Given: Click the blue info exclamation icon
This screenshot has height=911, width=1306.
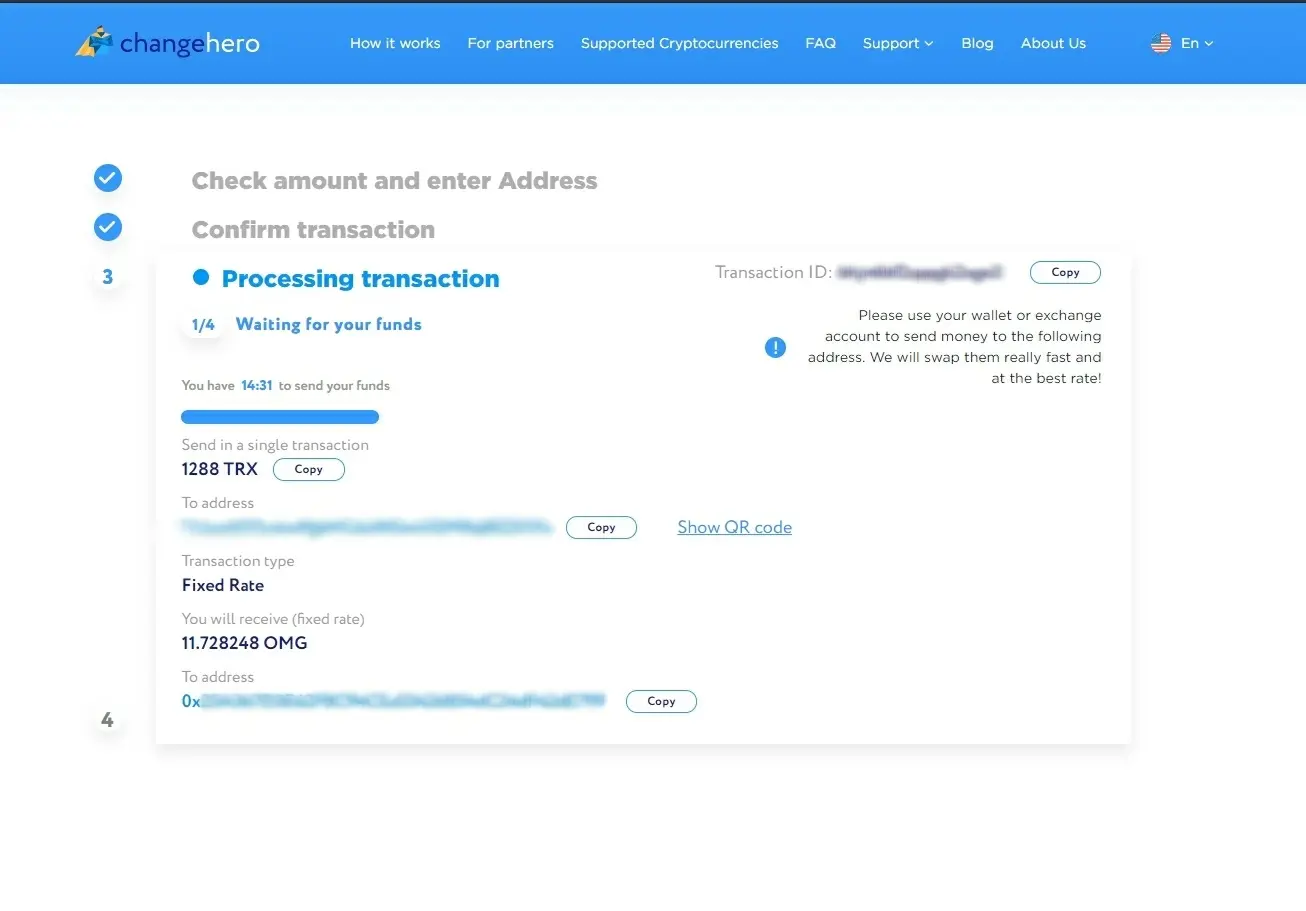Looking at the screenshot, I should [775, 347].
